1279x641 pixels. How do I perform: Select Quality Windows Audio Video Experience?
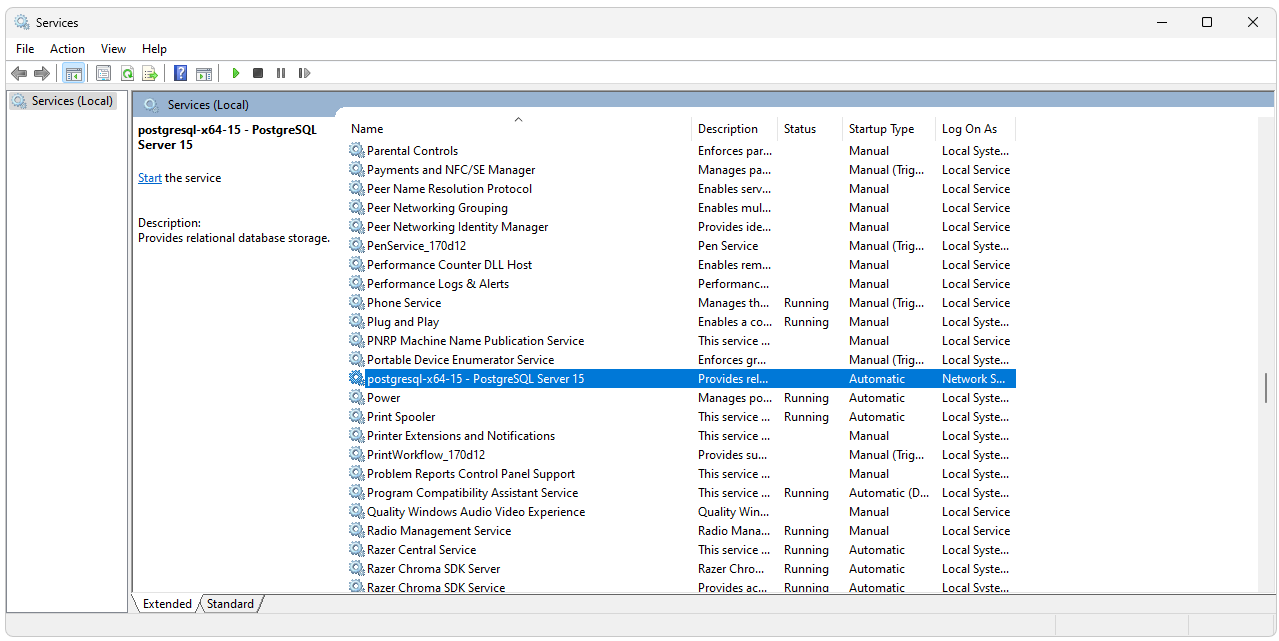pyautogui.click(x=476, y=512)
